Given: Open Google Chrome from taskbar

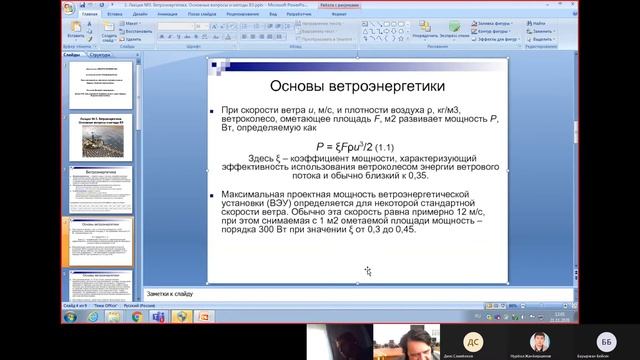Looking at the screenshot, I should (x=137, y=317).
